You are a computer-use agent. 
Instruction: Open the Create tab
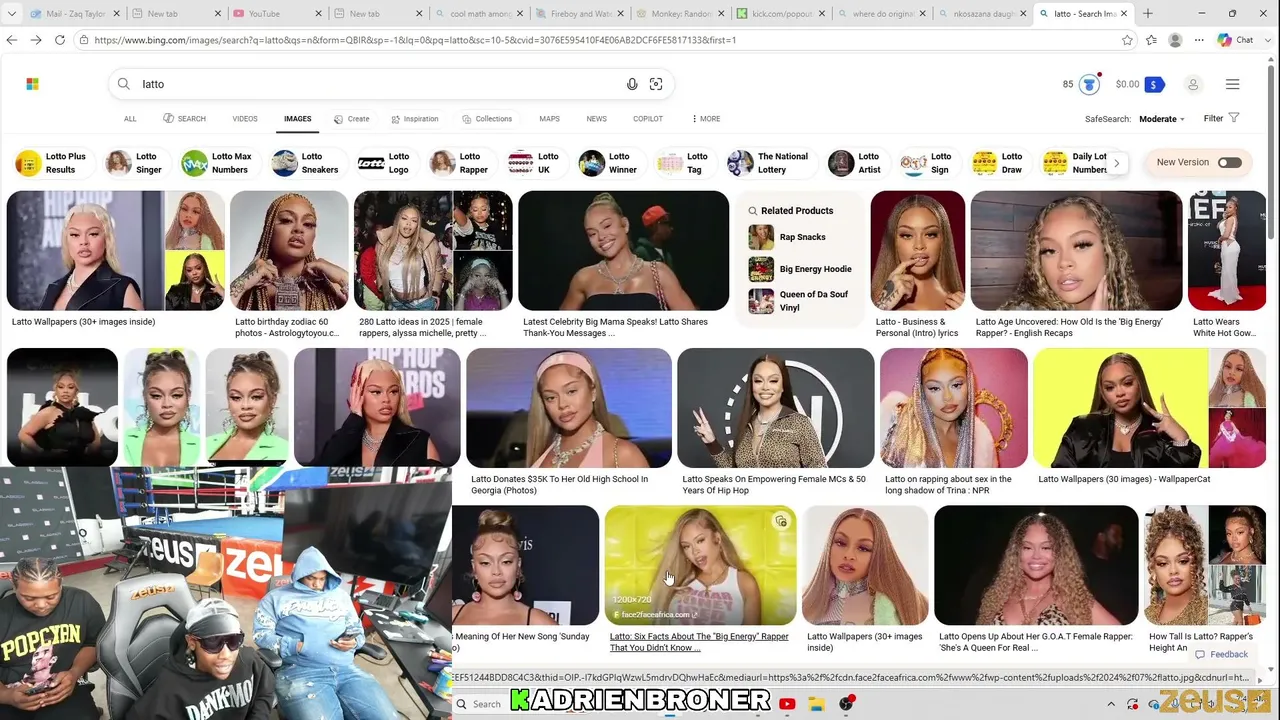352,119
